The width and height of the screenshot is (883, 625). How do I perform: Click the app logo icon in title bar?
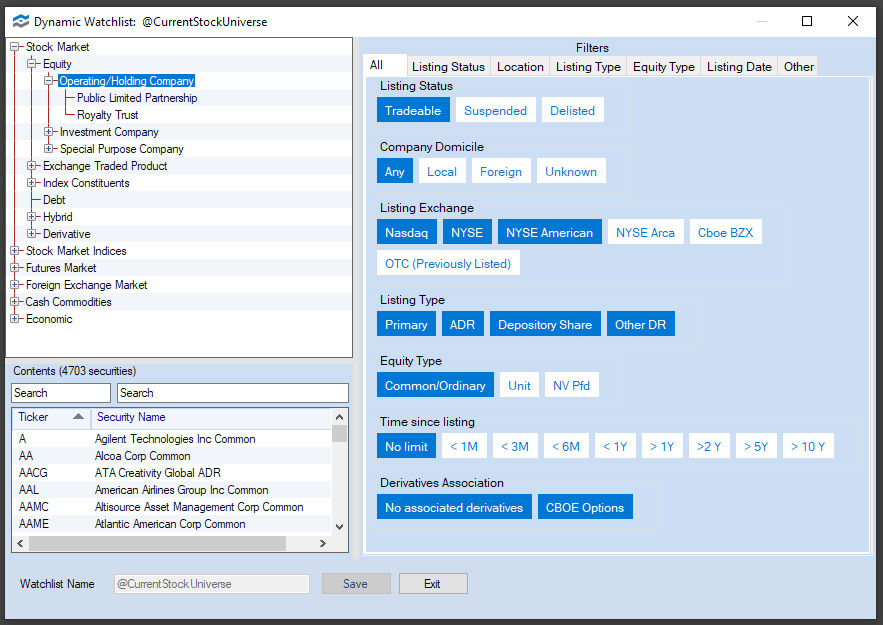click(19, 21)
